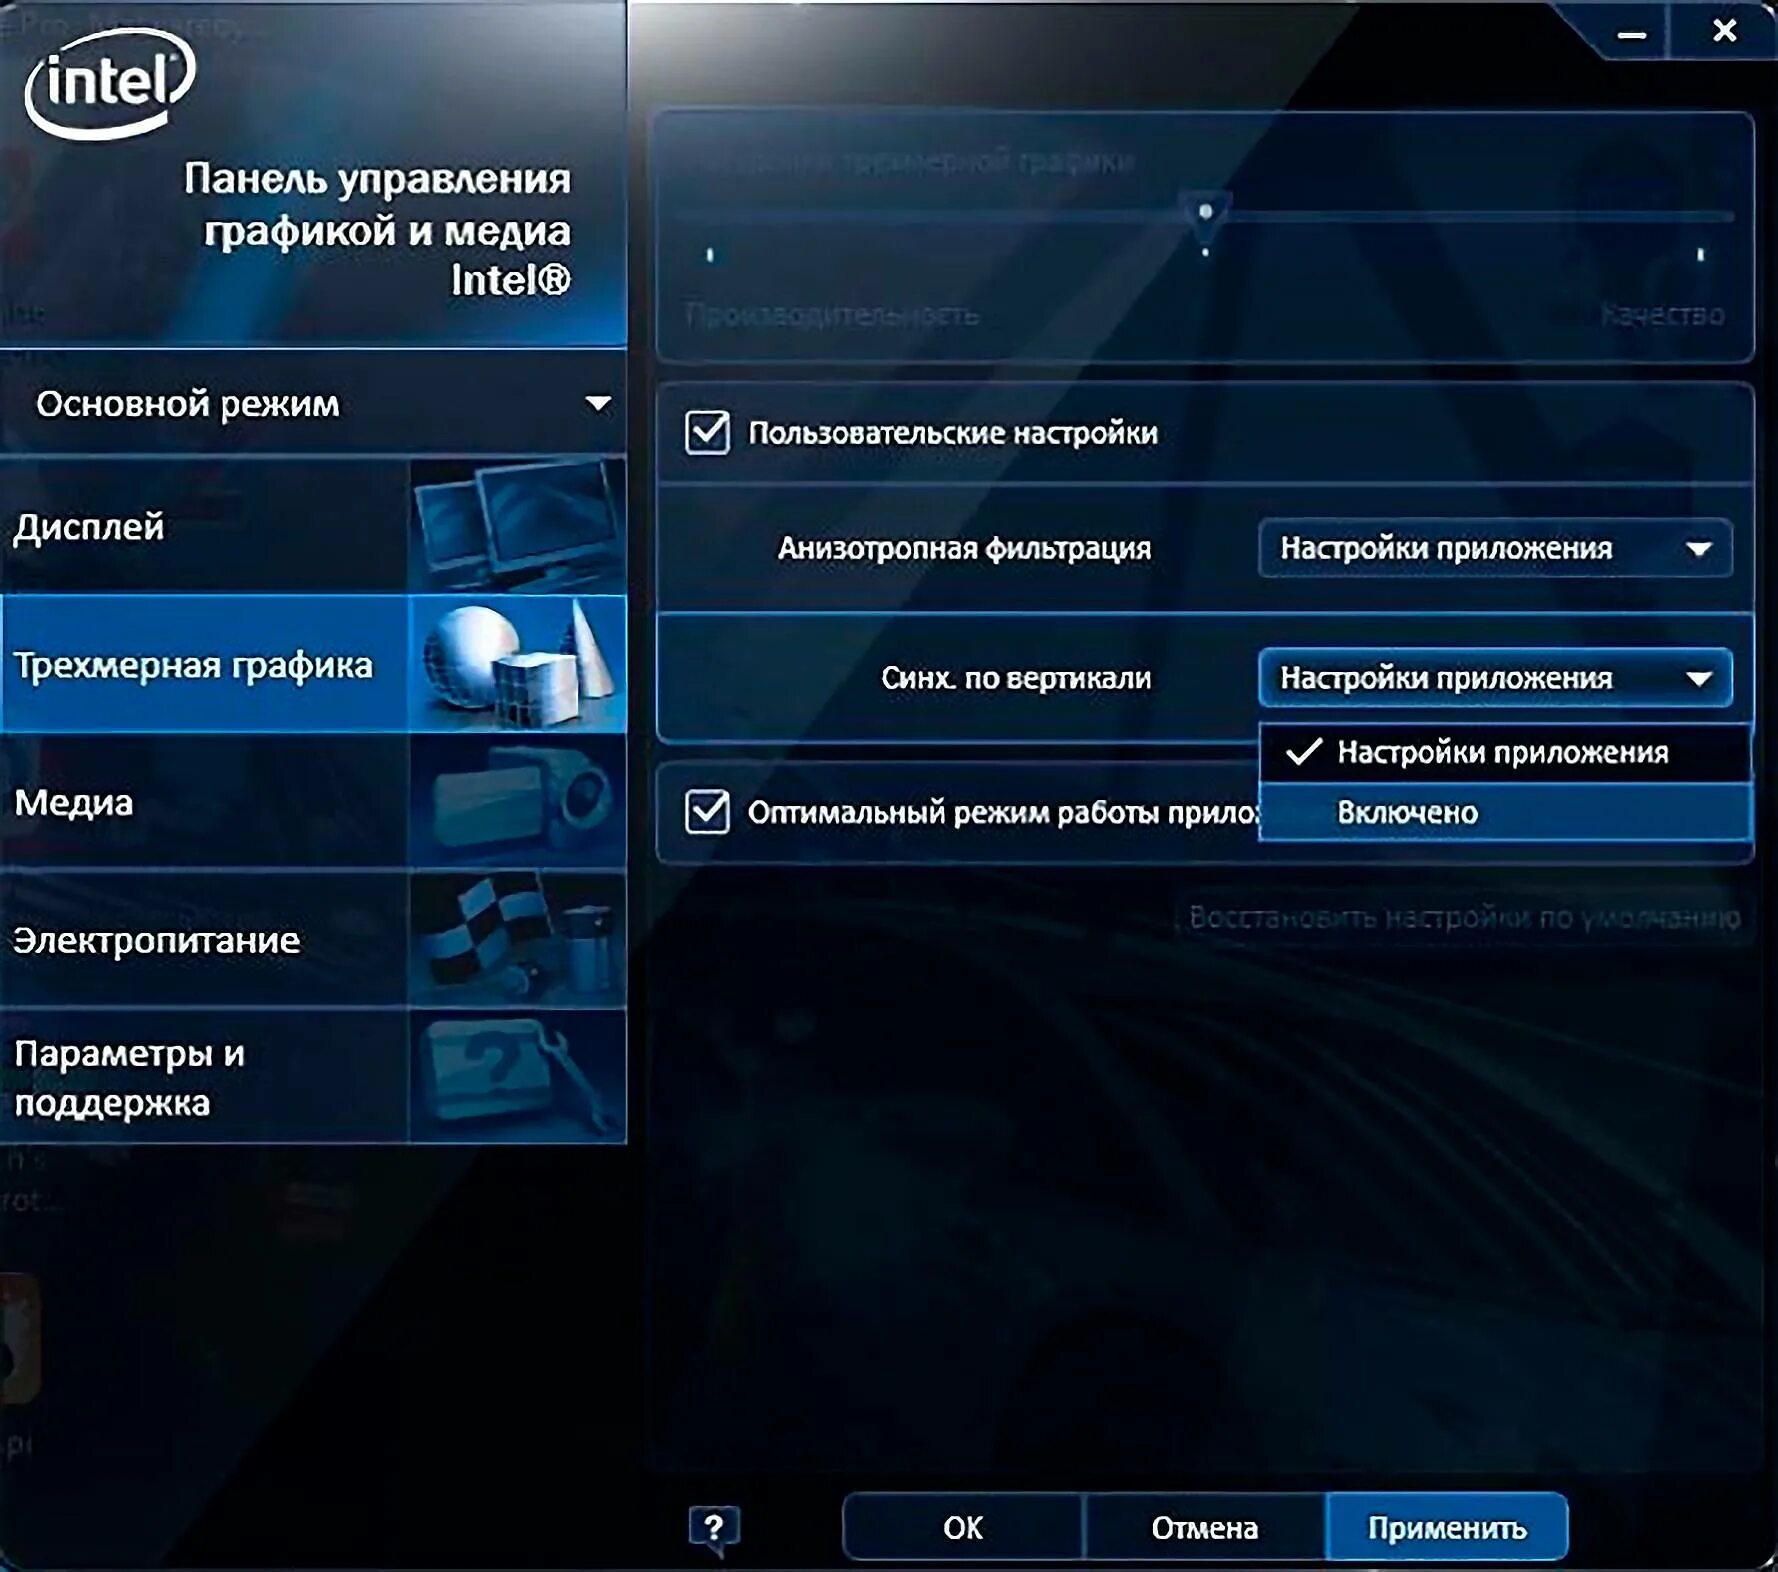The image size is (1778, 1572).
Task: Click the 3D shapes thumbnail icon
Action: point(517,663)
